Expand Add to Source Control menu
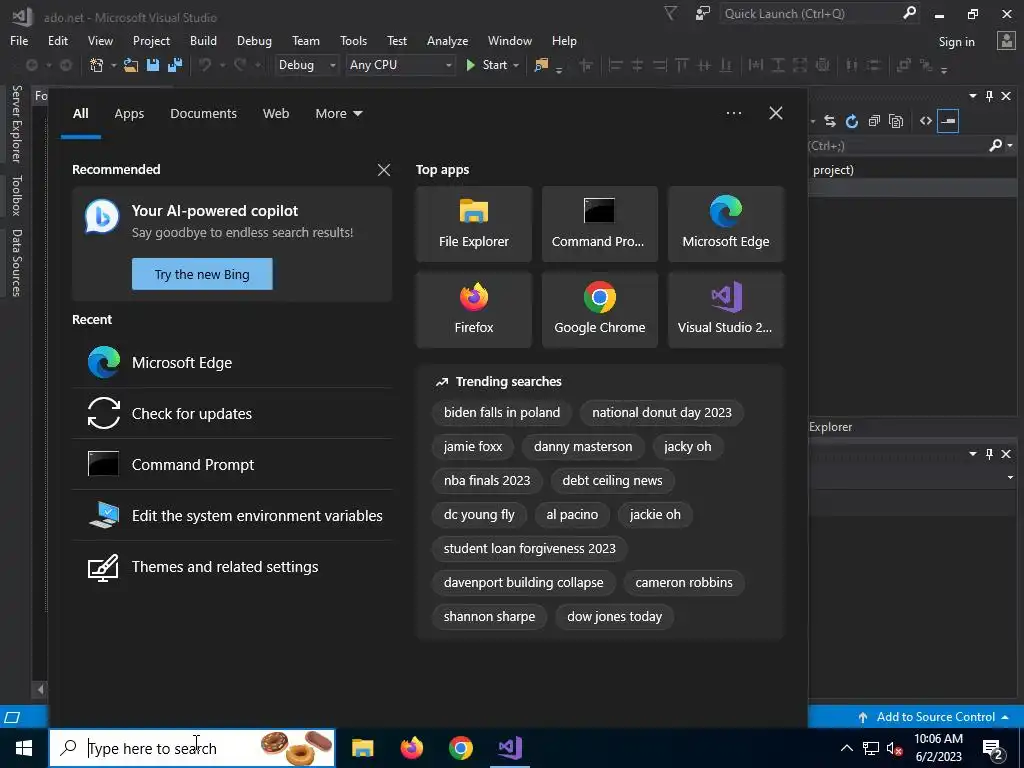Screen dimensions: 1024x768 point(935,717)
